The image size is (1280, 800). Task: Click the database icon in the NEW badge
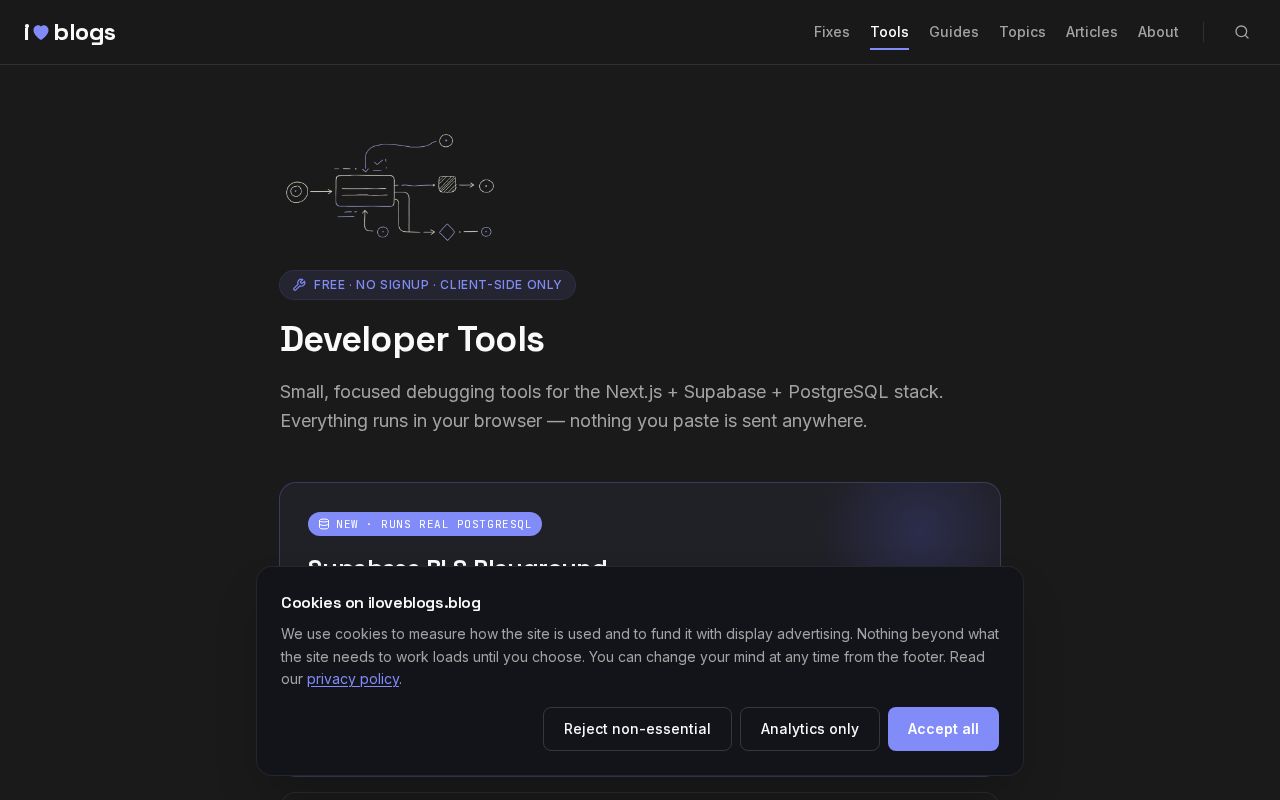(x=324, y=524)
